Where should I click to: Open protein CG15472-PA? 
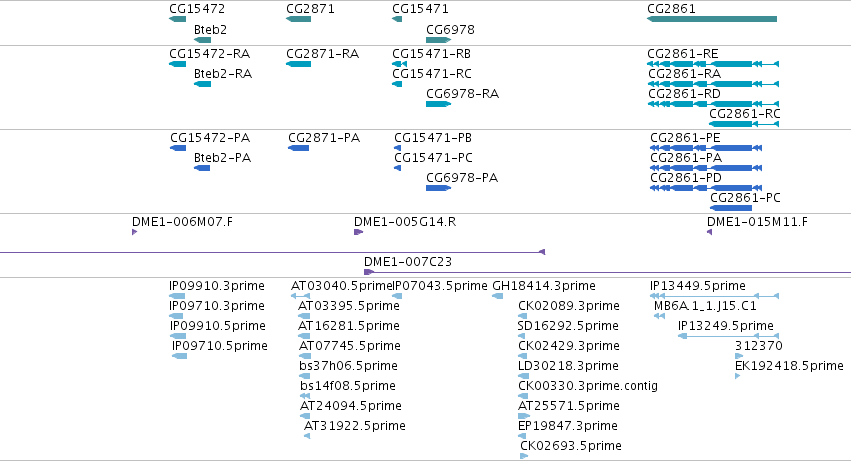[210, 138]
